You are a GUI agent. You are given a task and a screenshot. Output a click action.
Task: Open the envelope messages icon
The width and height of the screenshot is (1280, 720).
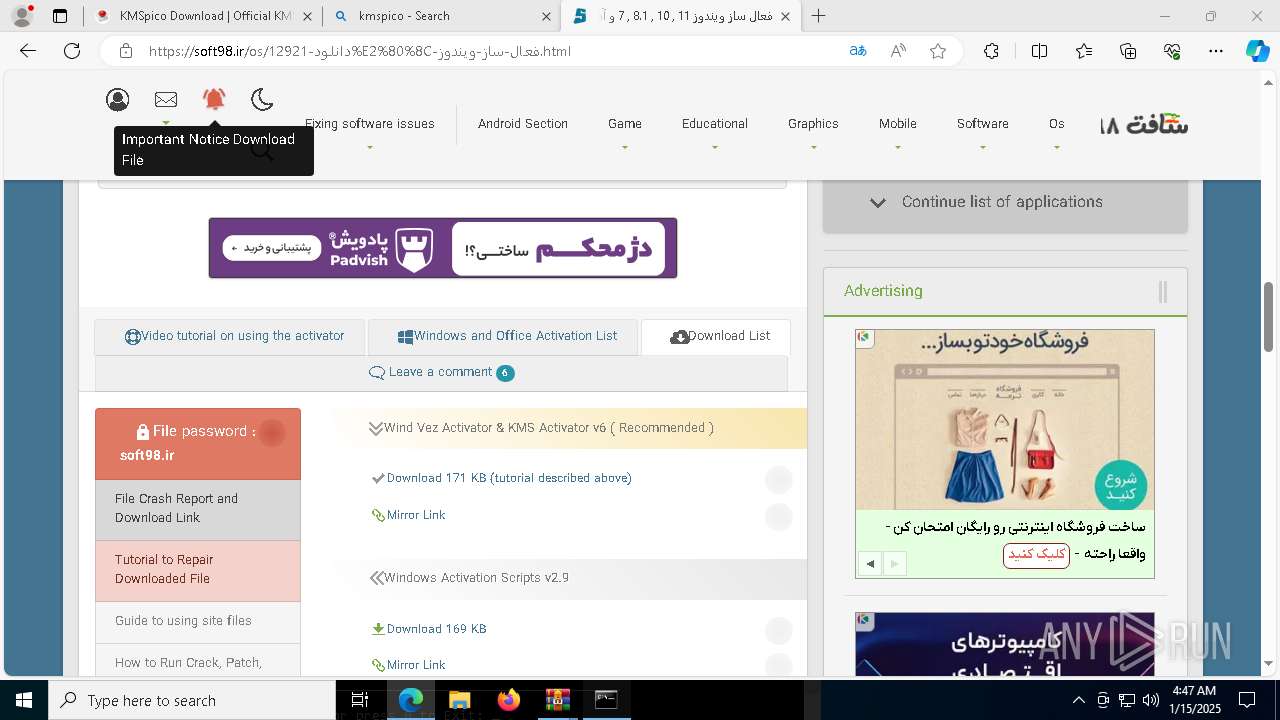point(166,99)
